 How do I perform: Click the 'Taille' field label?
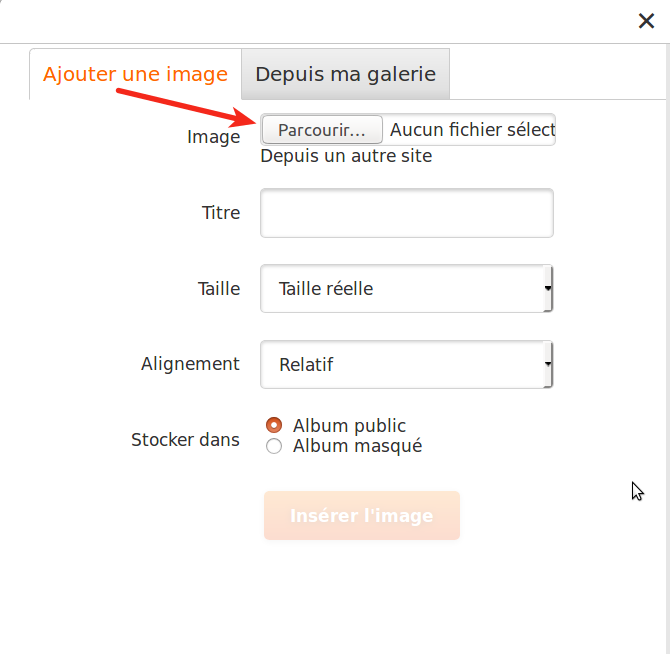point(219,289)
